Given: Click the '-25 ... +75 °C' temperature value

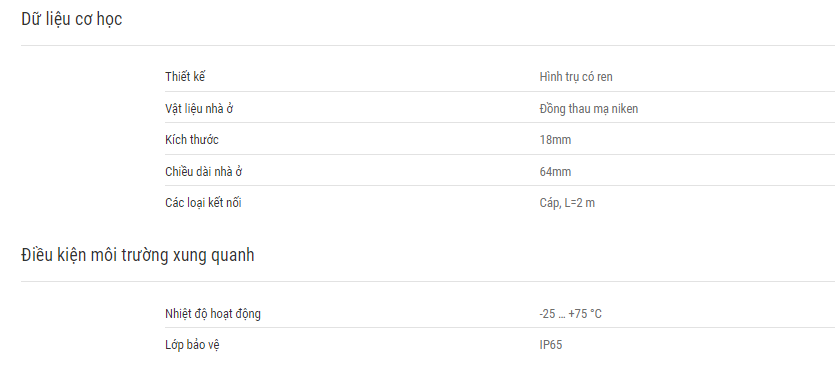Looking at the screenshot, I should [570, 314].
